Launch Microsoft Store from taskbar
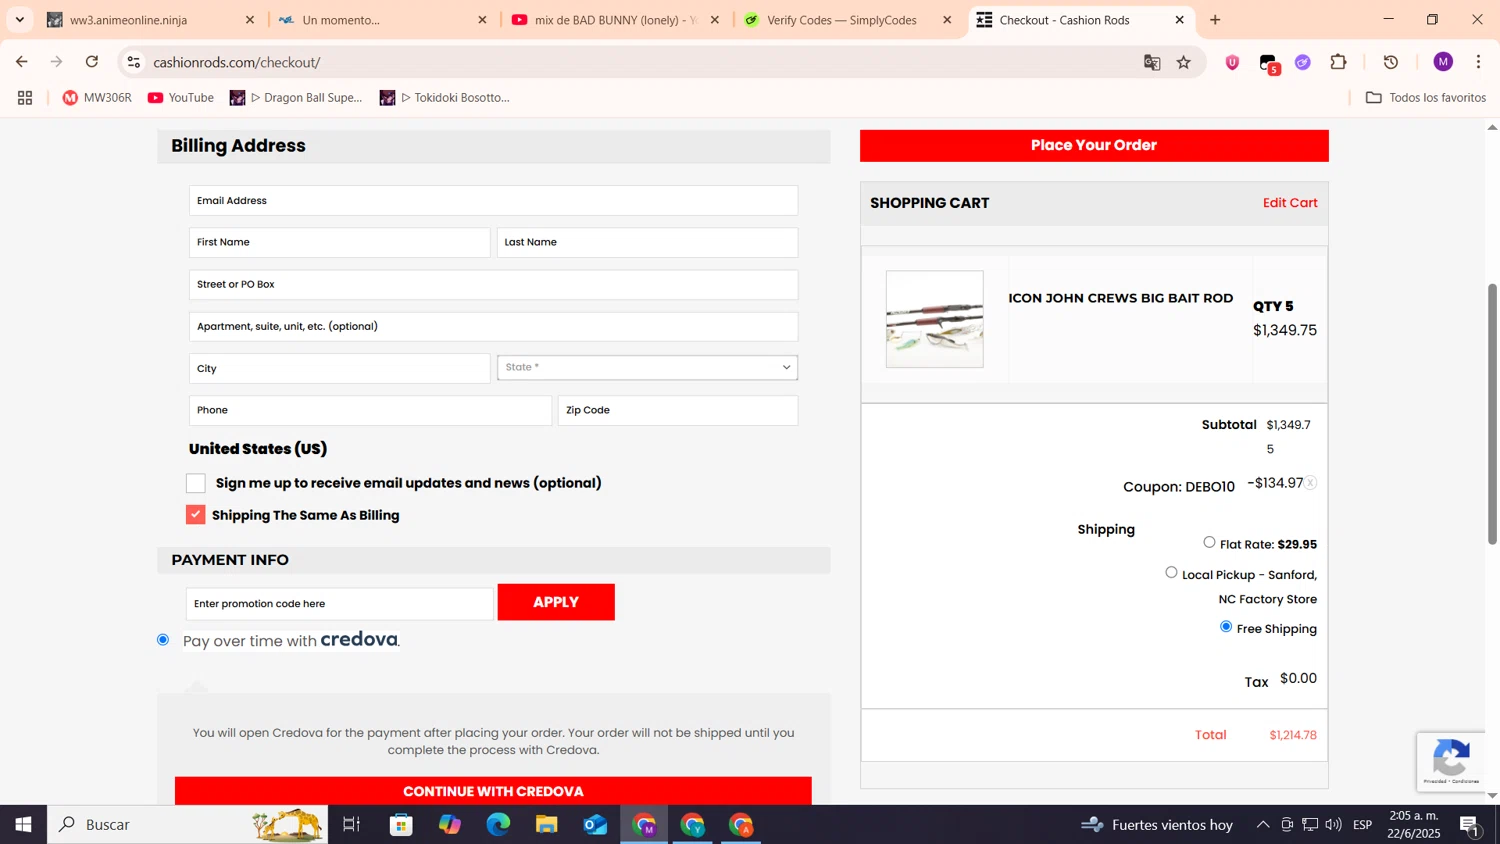The height and width of the screenshot is (844, 1500). (401, 824)
